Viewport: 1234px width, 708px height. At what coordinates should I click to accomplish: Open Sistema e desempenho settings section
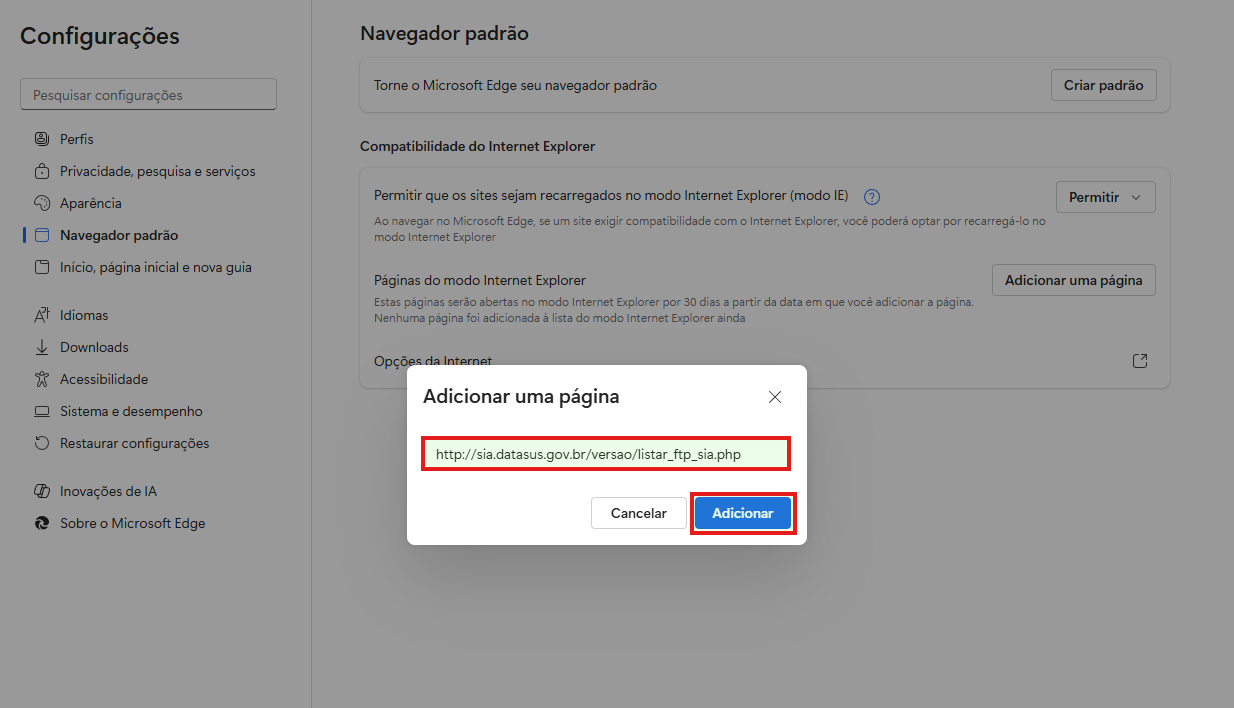click(x=130, y=411)
